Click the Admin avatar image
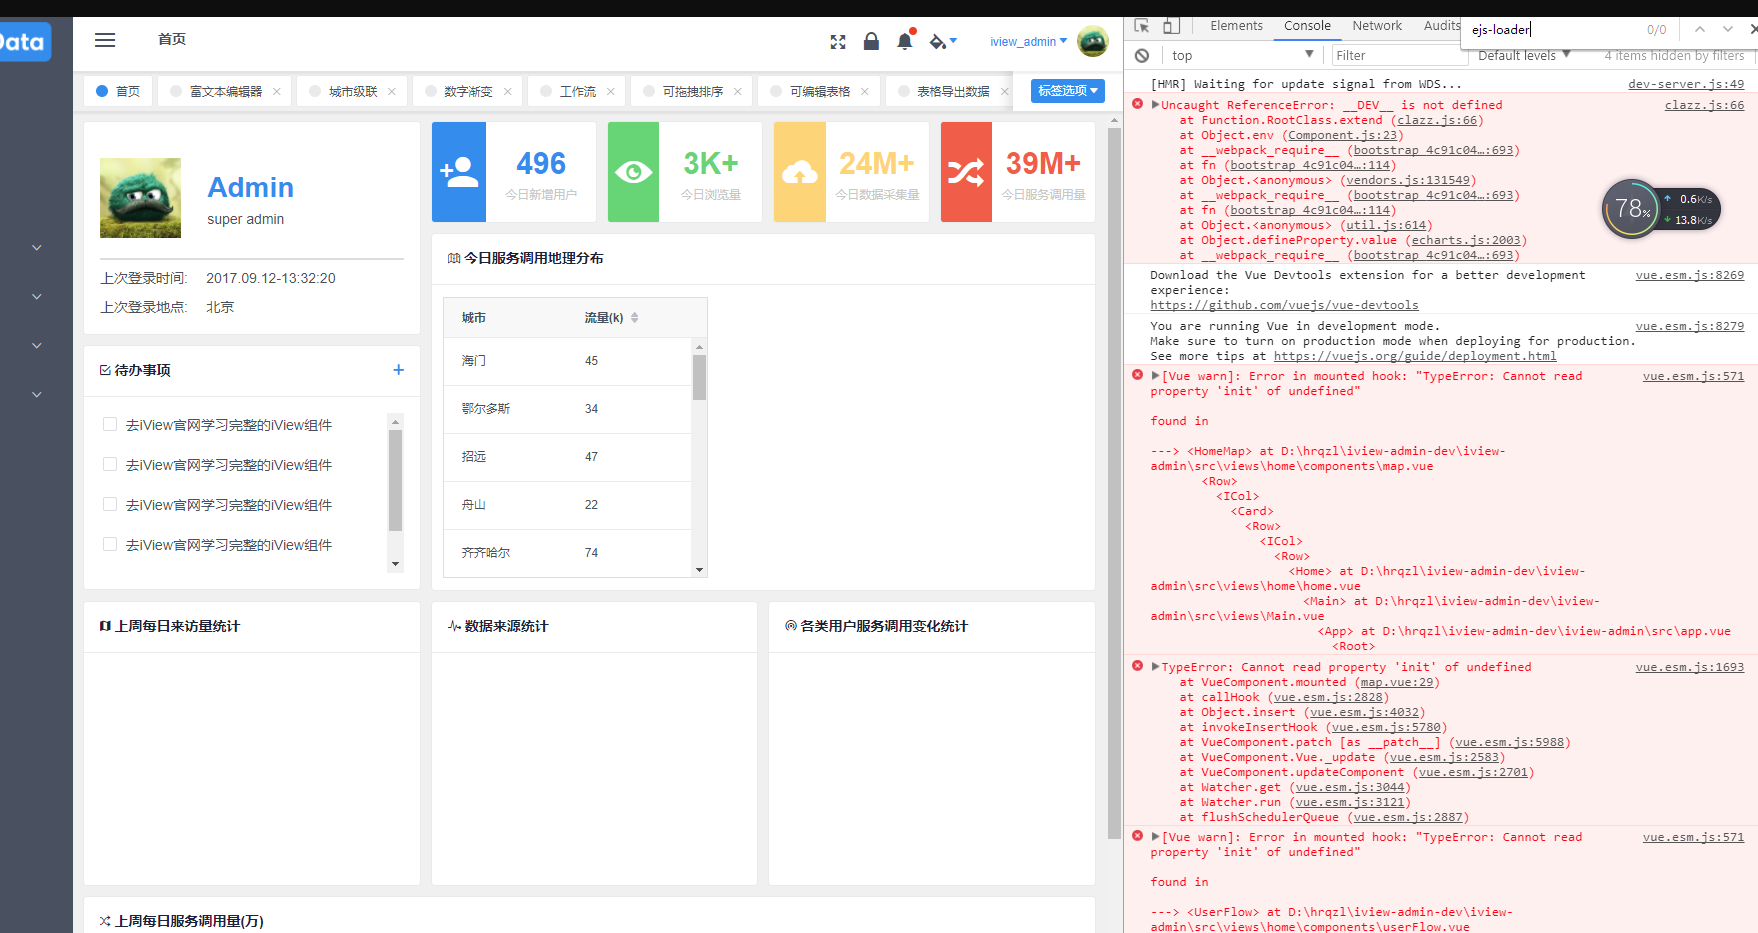The image size is (1758, 933). click(x=140, y=198)
